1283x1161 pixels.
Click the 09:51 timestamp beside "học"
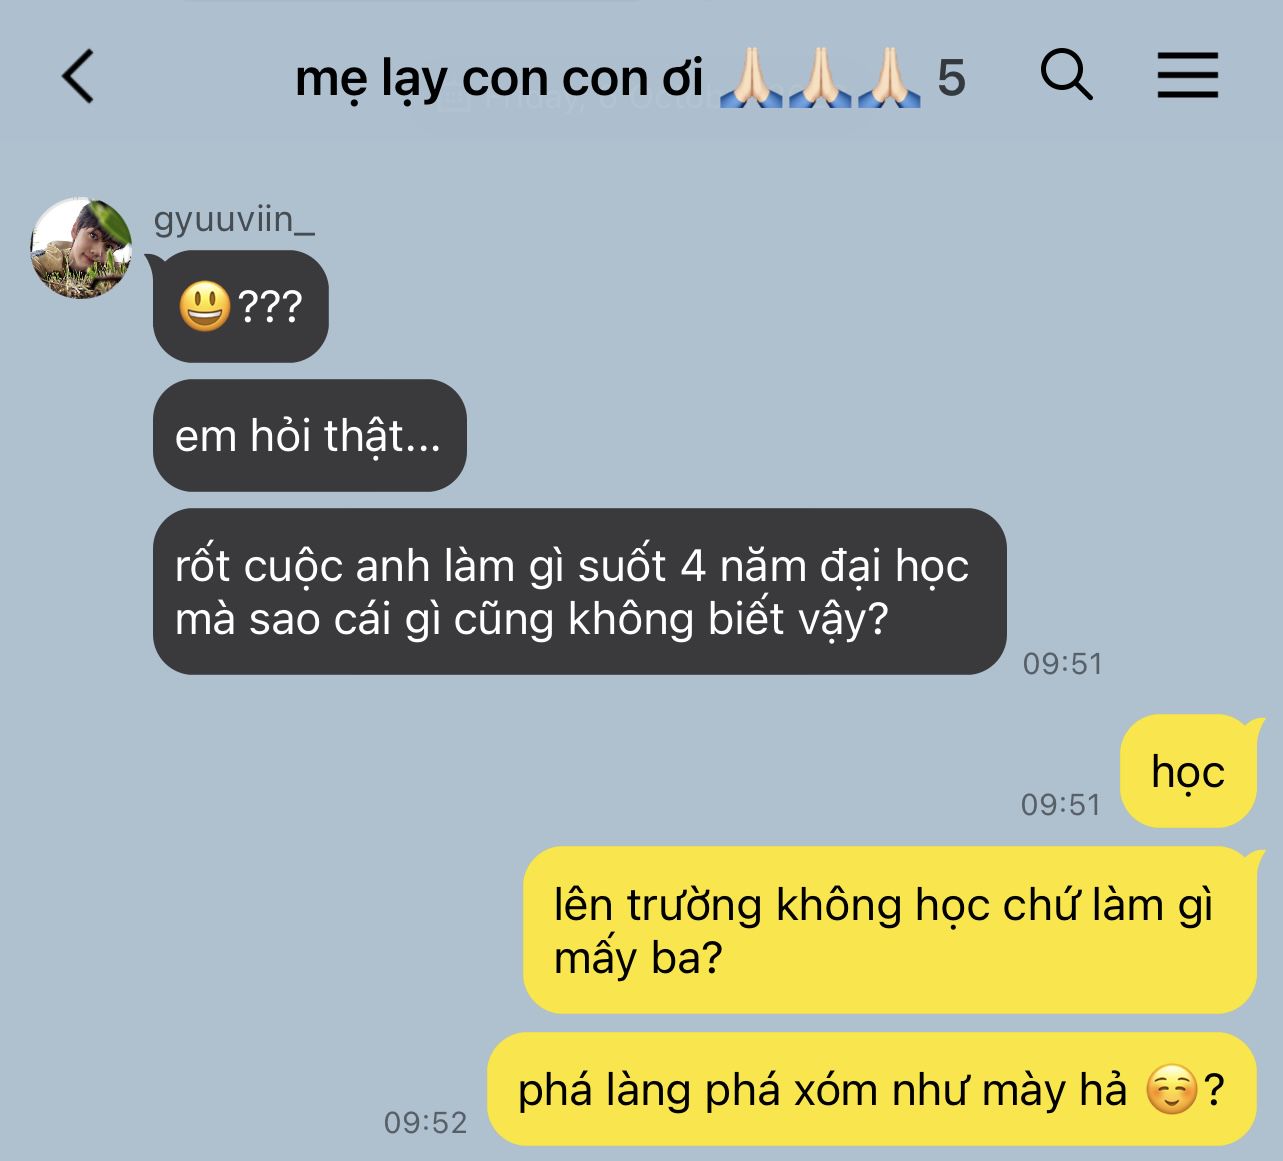(x=1060, y=805)
